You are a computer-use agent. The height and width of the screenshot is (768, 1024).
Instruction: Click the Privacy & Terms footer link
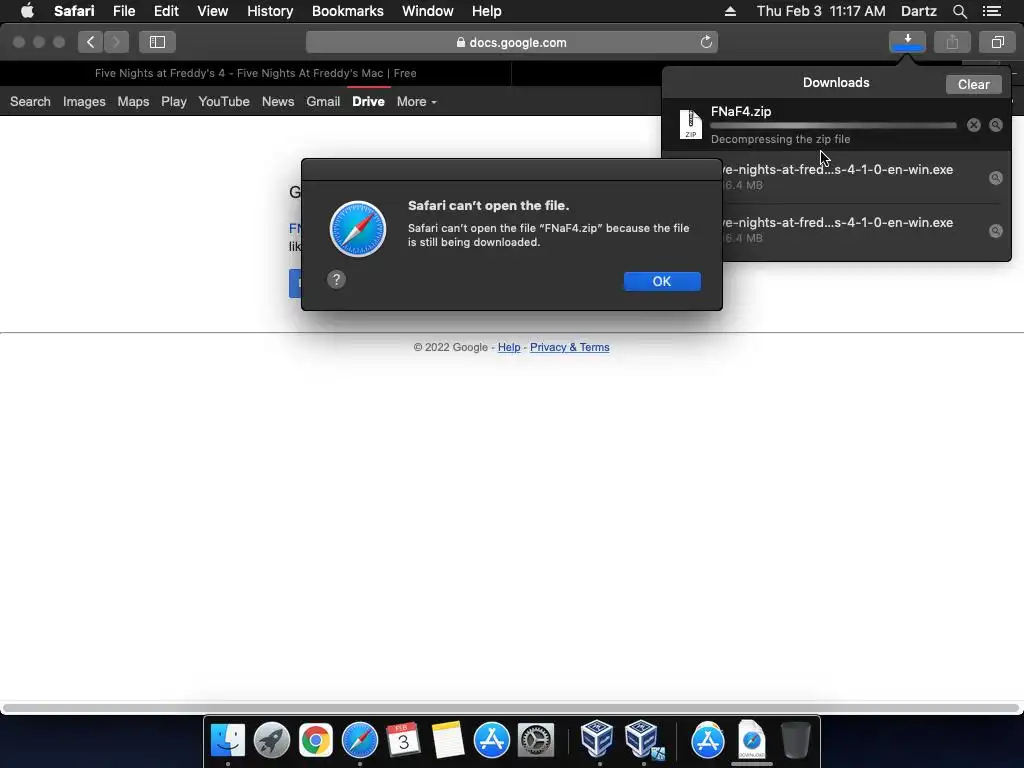tap(569, 347)
